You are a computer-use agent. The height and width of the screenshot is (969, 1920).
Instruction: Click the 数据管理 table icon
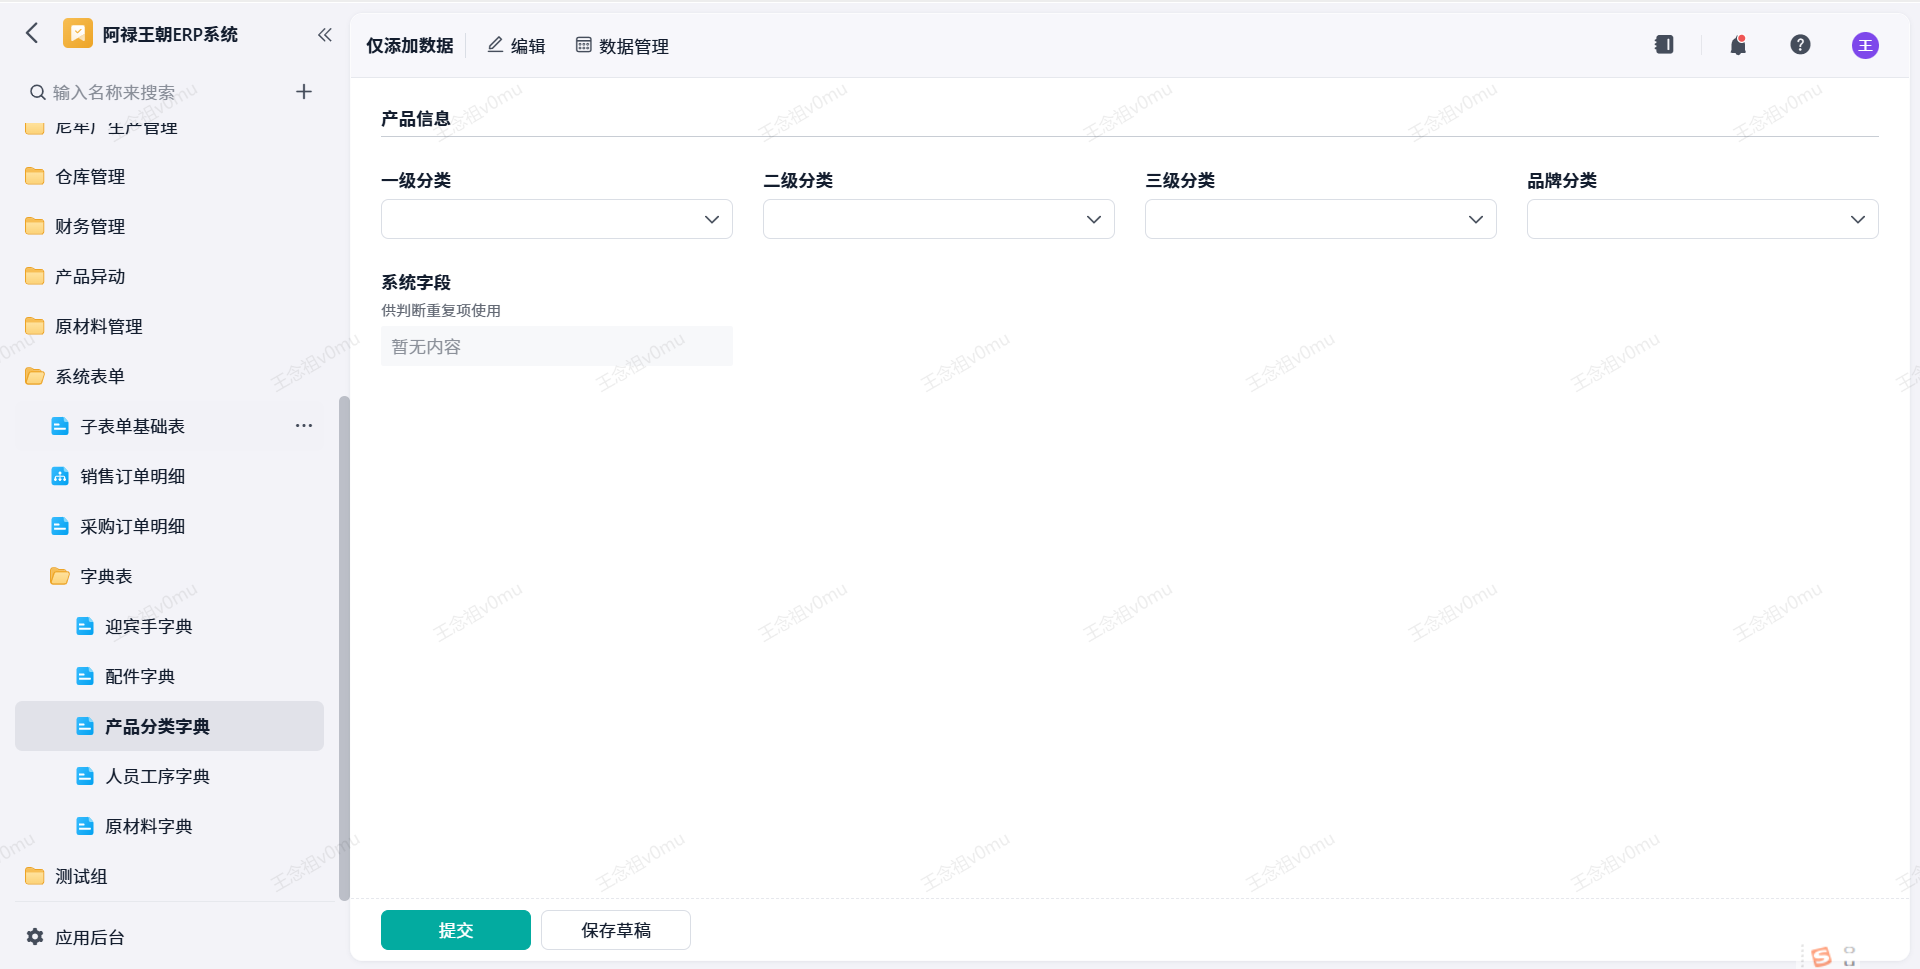click(584, 45)
